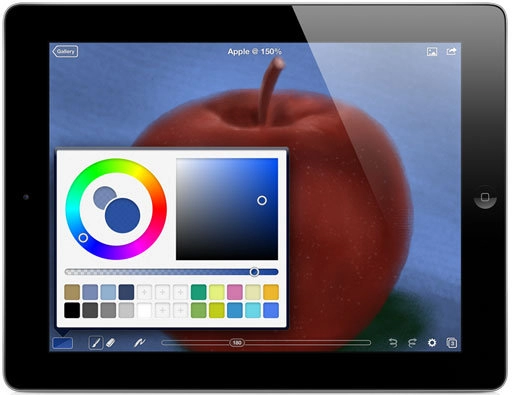
Task: Select the paintbrush tool
Action: click(96, 343)
